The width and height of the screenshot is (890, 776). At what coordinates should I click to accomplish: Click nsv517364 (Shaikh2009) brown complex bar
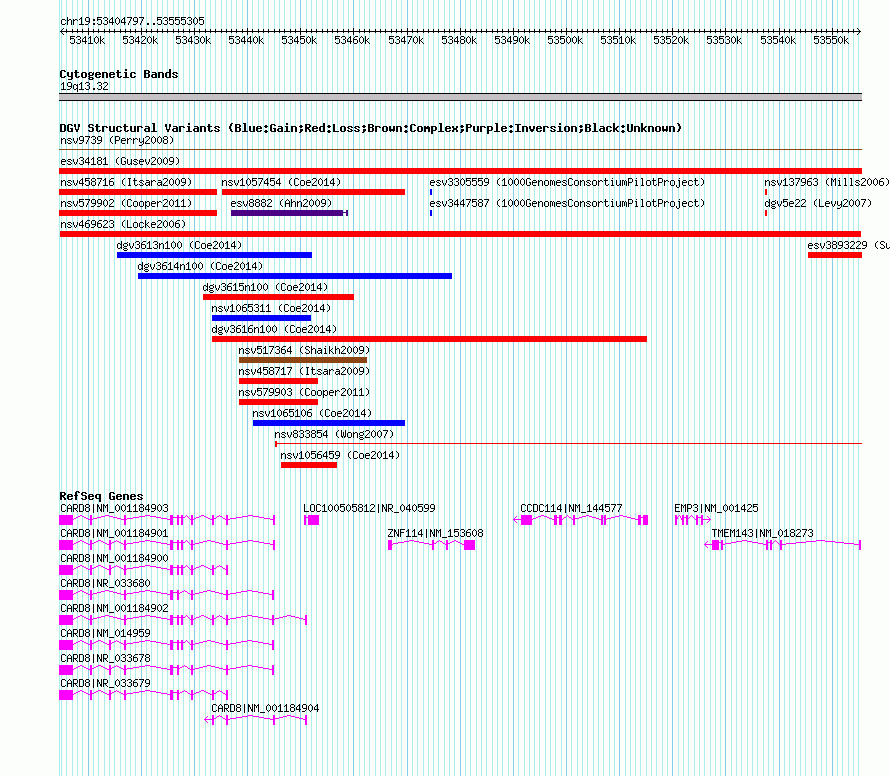303,360
